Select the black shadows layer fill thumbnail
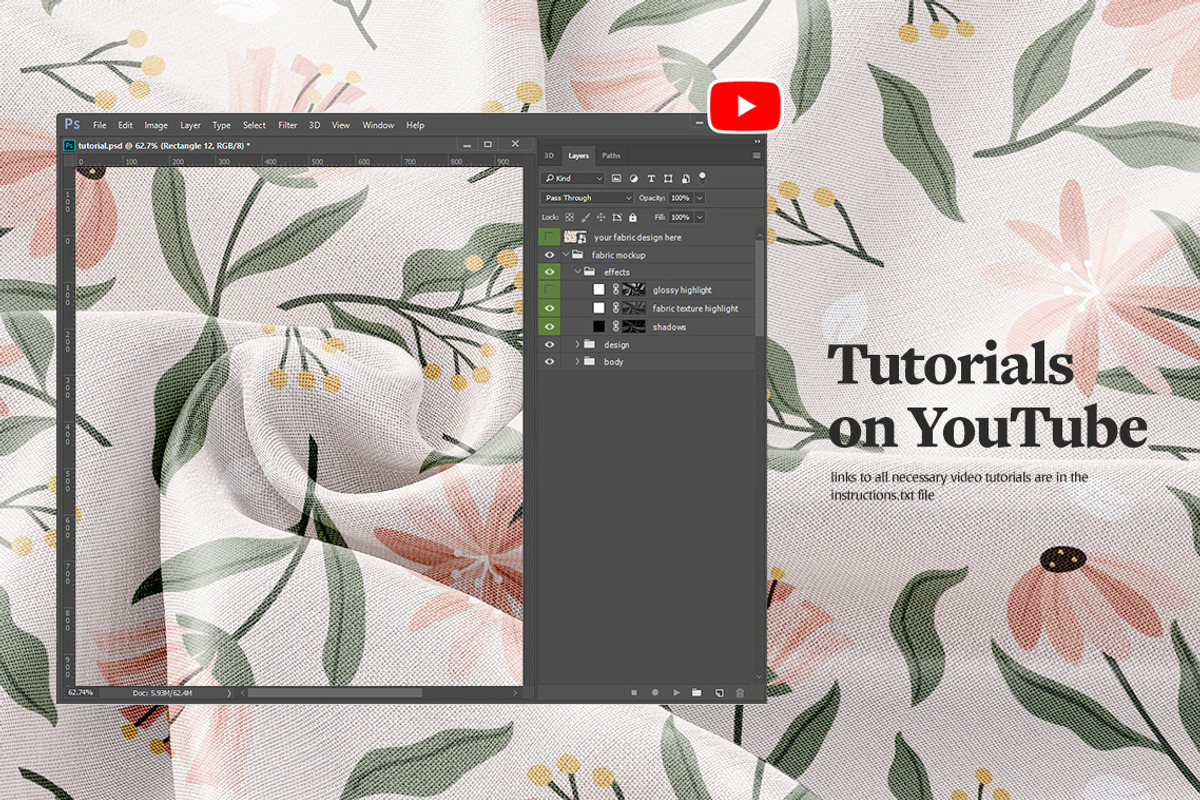 (x=599, y=326)
